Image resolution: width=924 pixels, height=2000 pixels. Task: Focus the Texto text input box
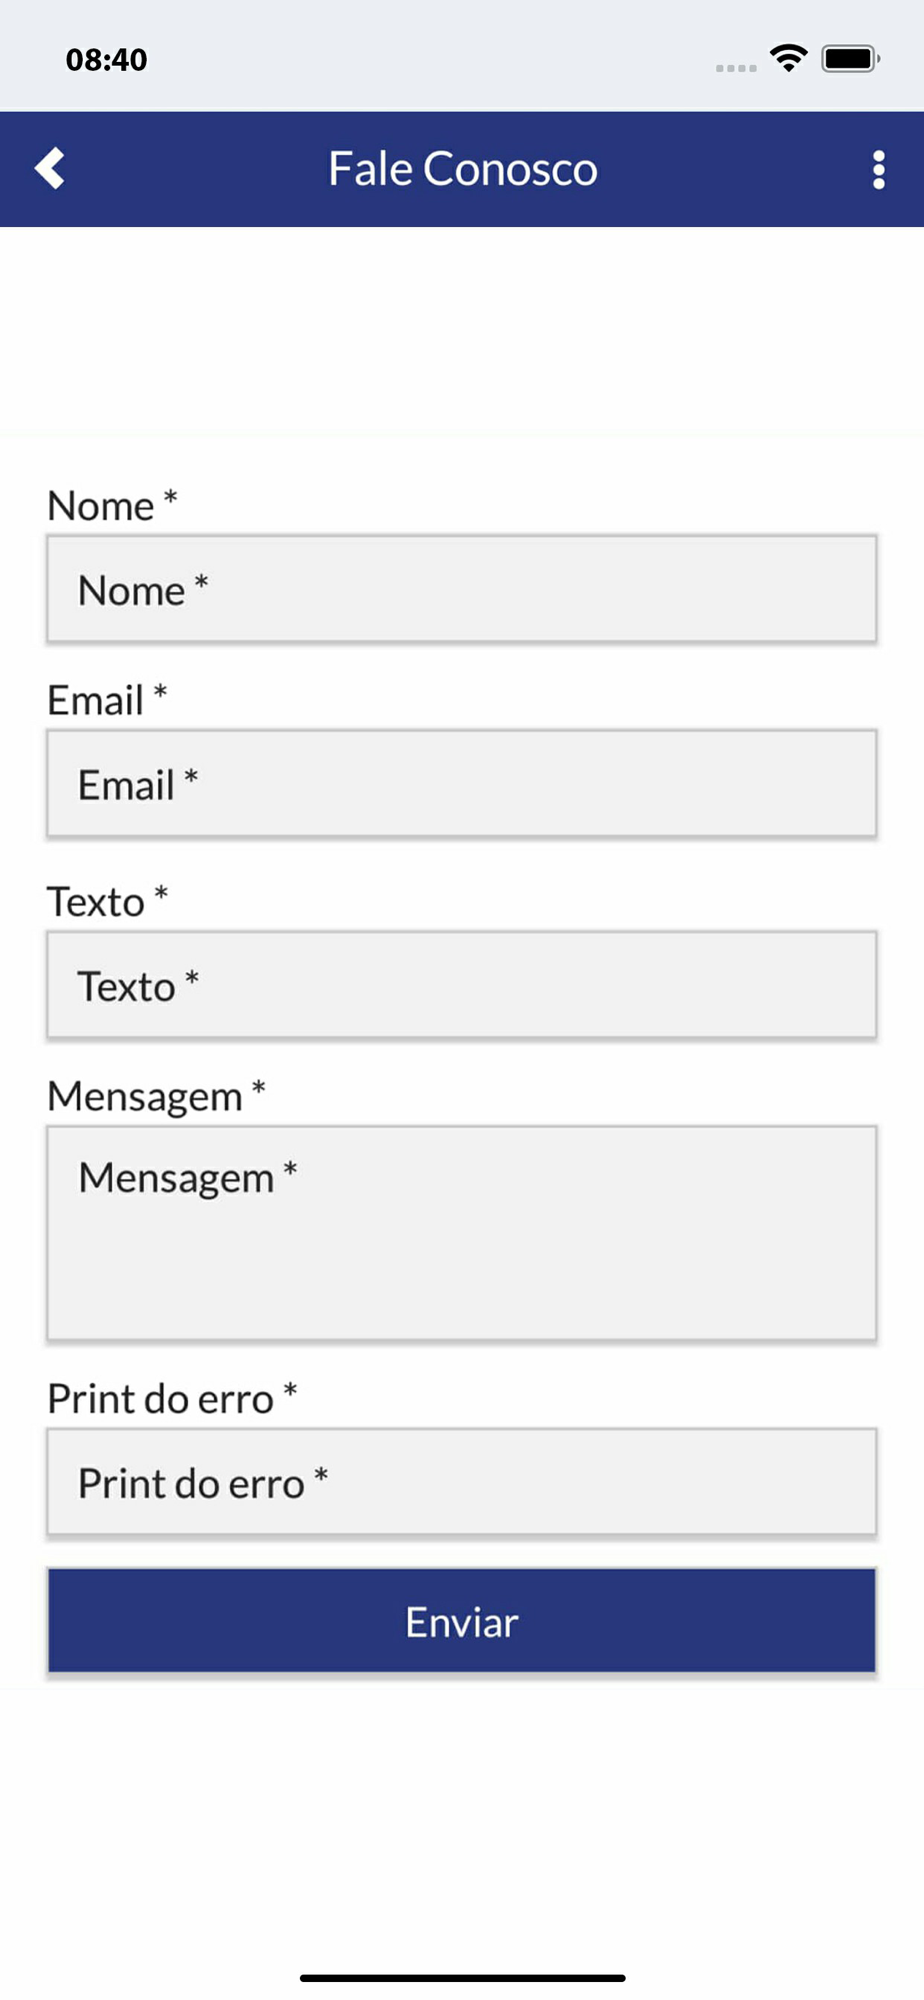[462, 986]
